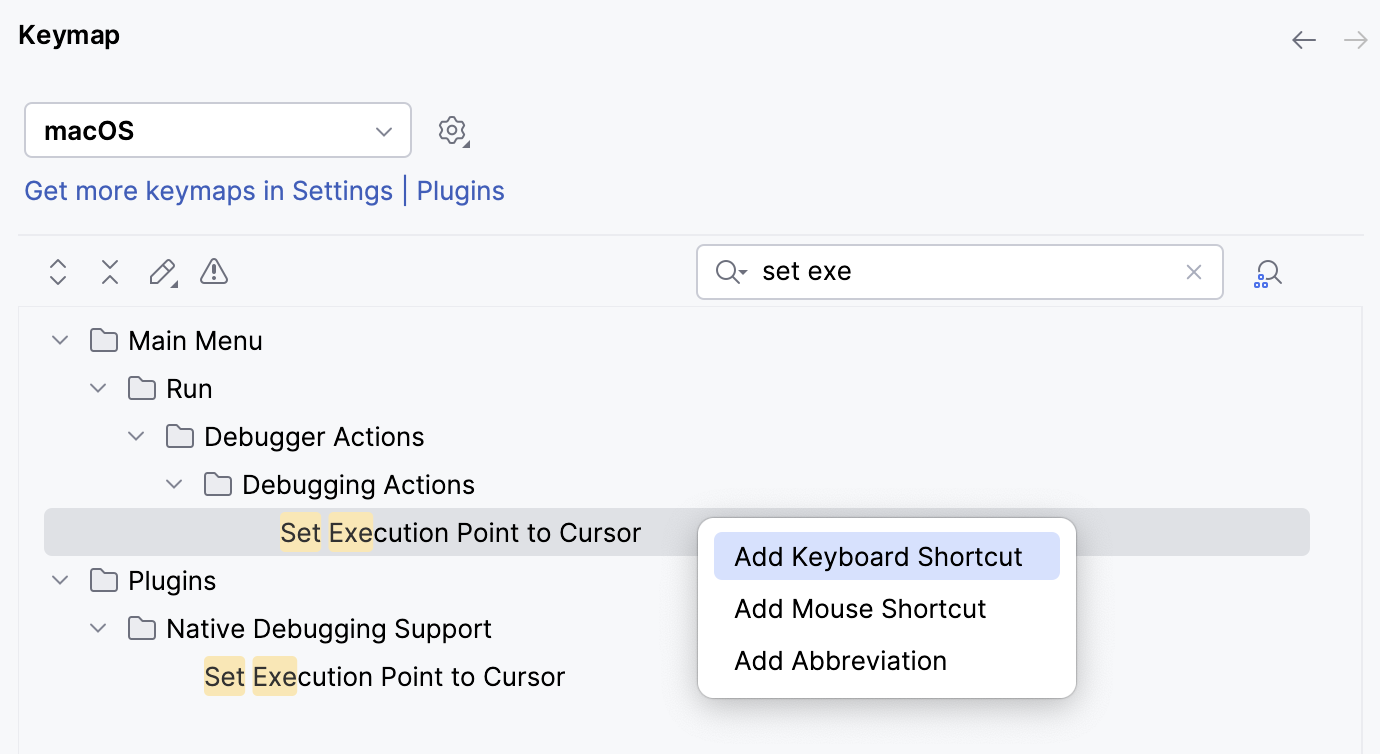Click the back navigation arrow
This screenshot has height=754, width=1380.
pyautogui.click(x=1303, y=40)
